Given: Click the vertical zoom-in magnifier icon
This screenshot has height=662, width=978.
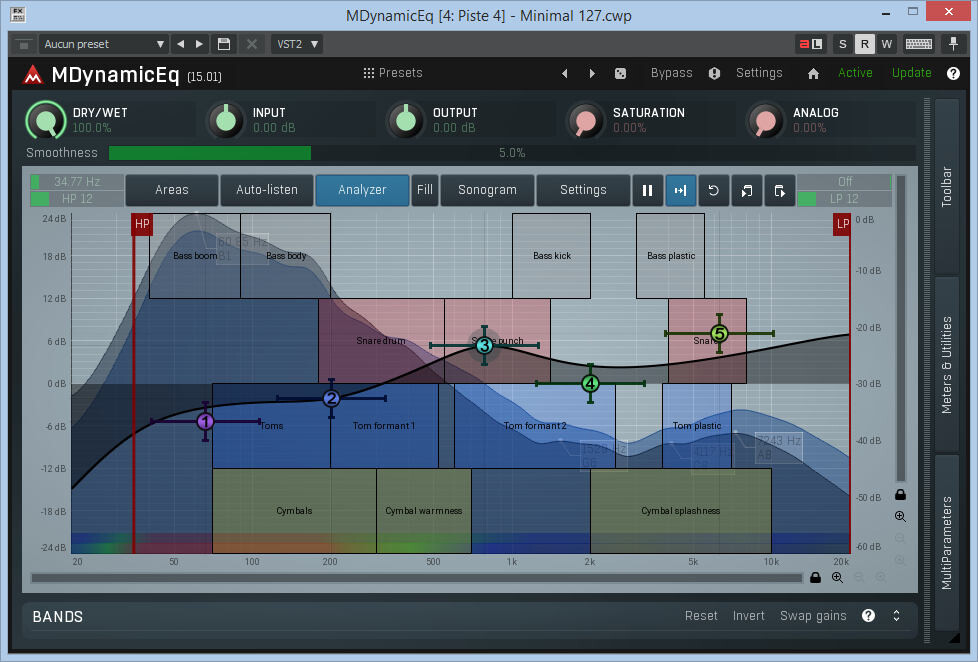Looking at the screenshot, I should click(x=900, y=516).
